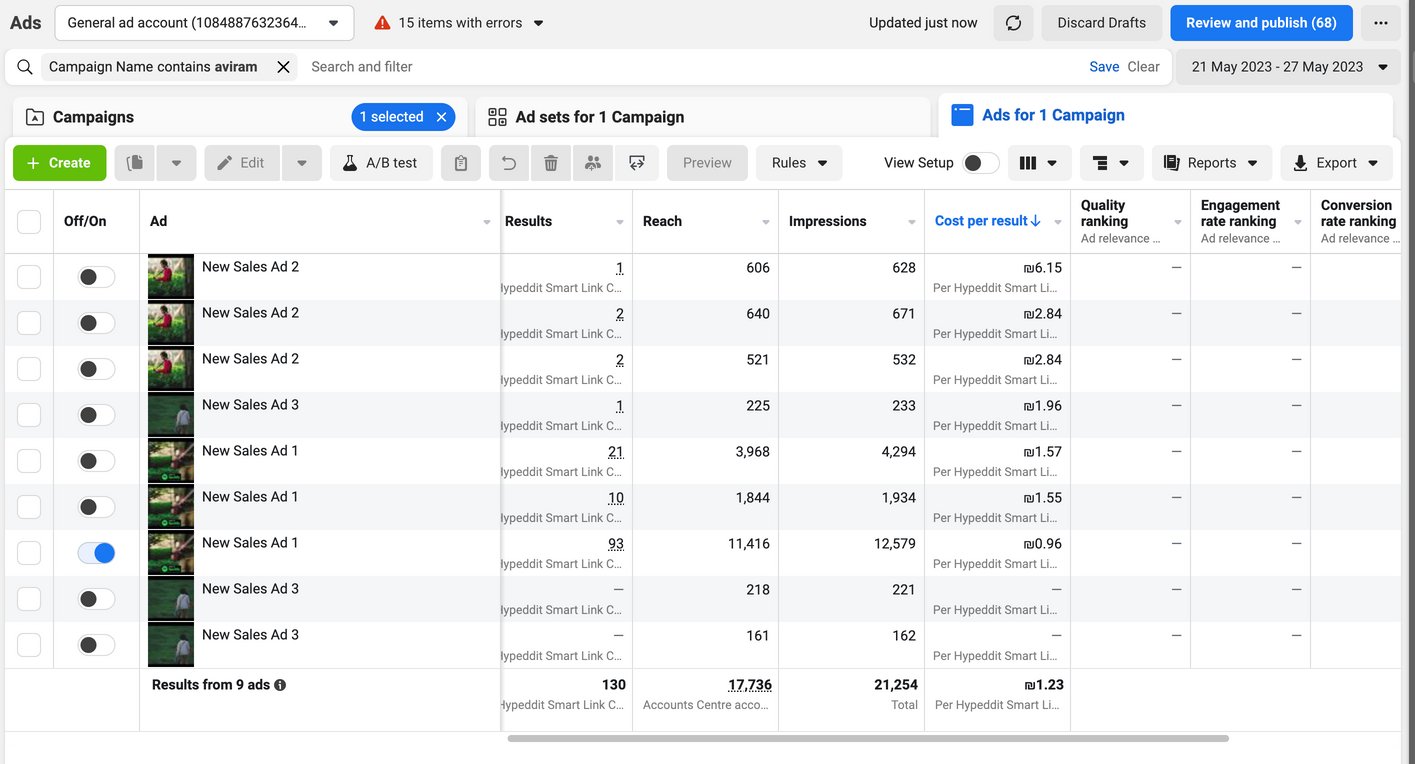Image resolution: width=1415 pixels, height=764 pixels.
Task: Click the 17,736 total reach value
Action: (x=750, y=685)
